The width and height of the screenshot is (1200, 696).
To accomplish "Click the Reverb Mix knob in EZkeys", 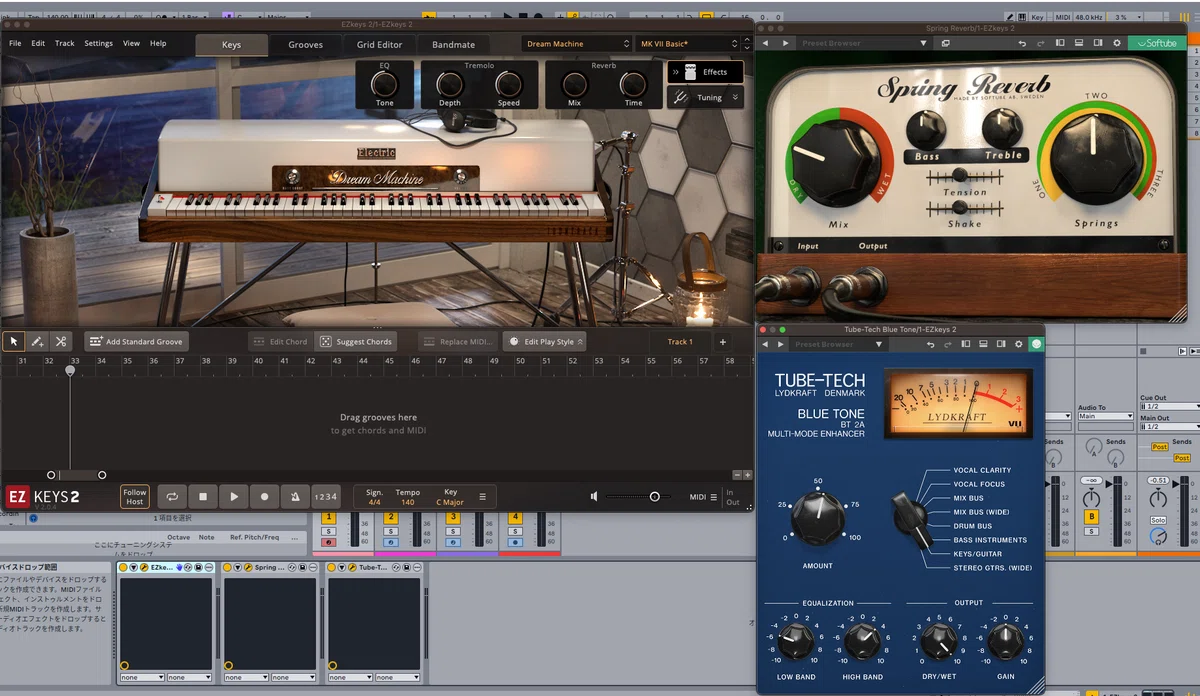I will click(x=574, y=83).
